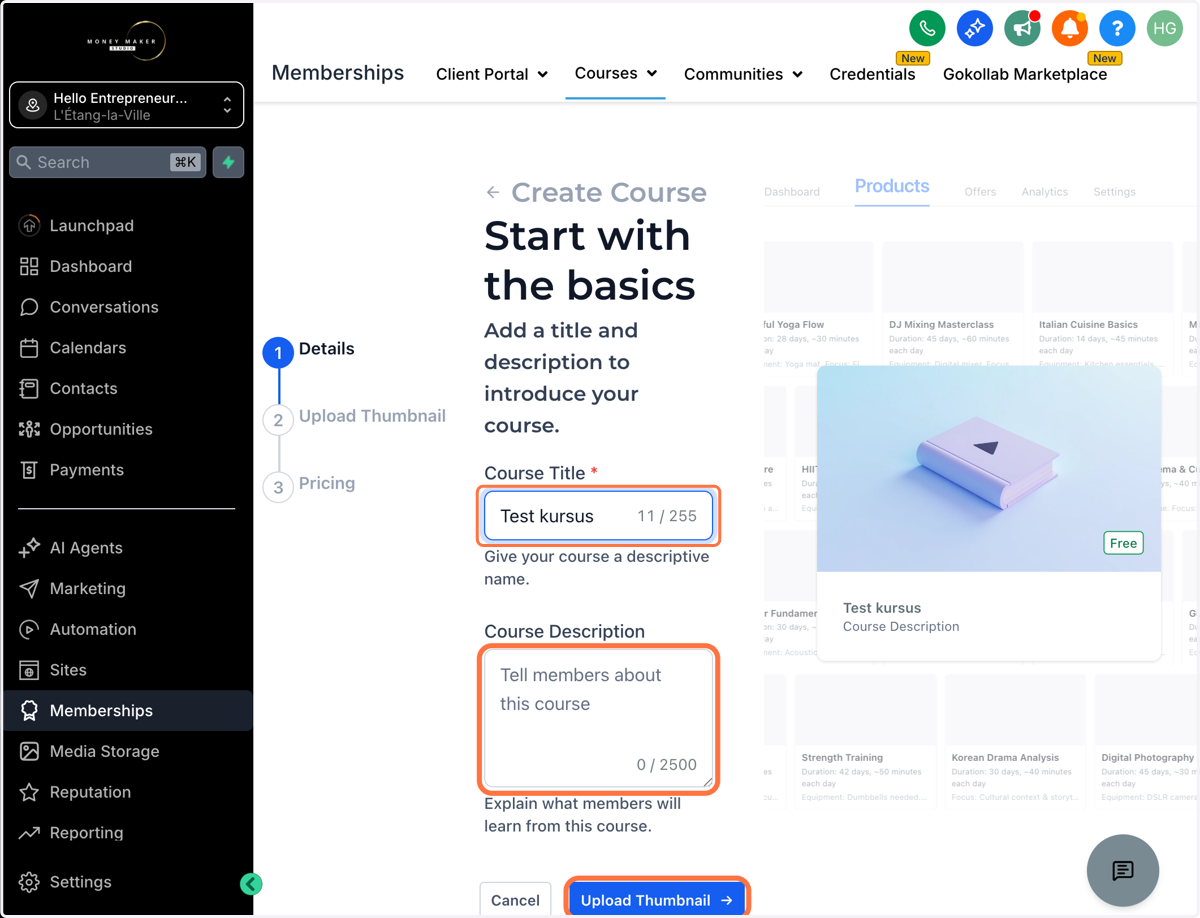Viewport: 1200px width, 918px height.
Task: Click the blue Upload Thumbnail button
Action: (x=657, y=900)
